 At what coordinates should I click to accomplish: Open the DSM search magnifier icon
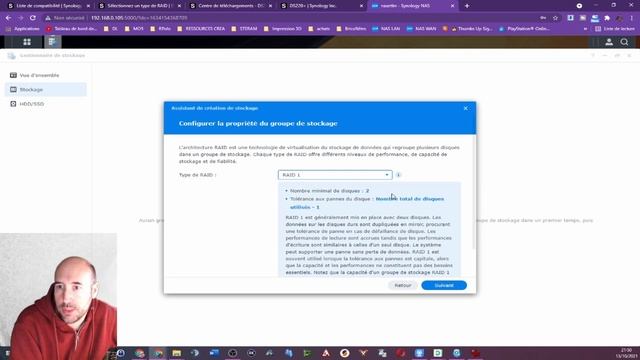[624, 42]
